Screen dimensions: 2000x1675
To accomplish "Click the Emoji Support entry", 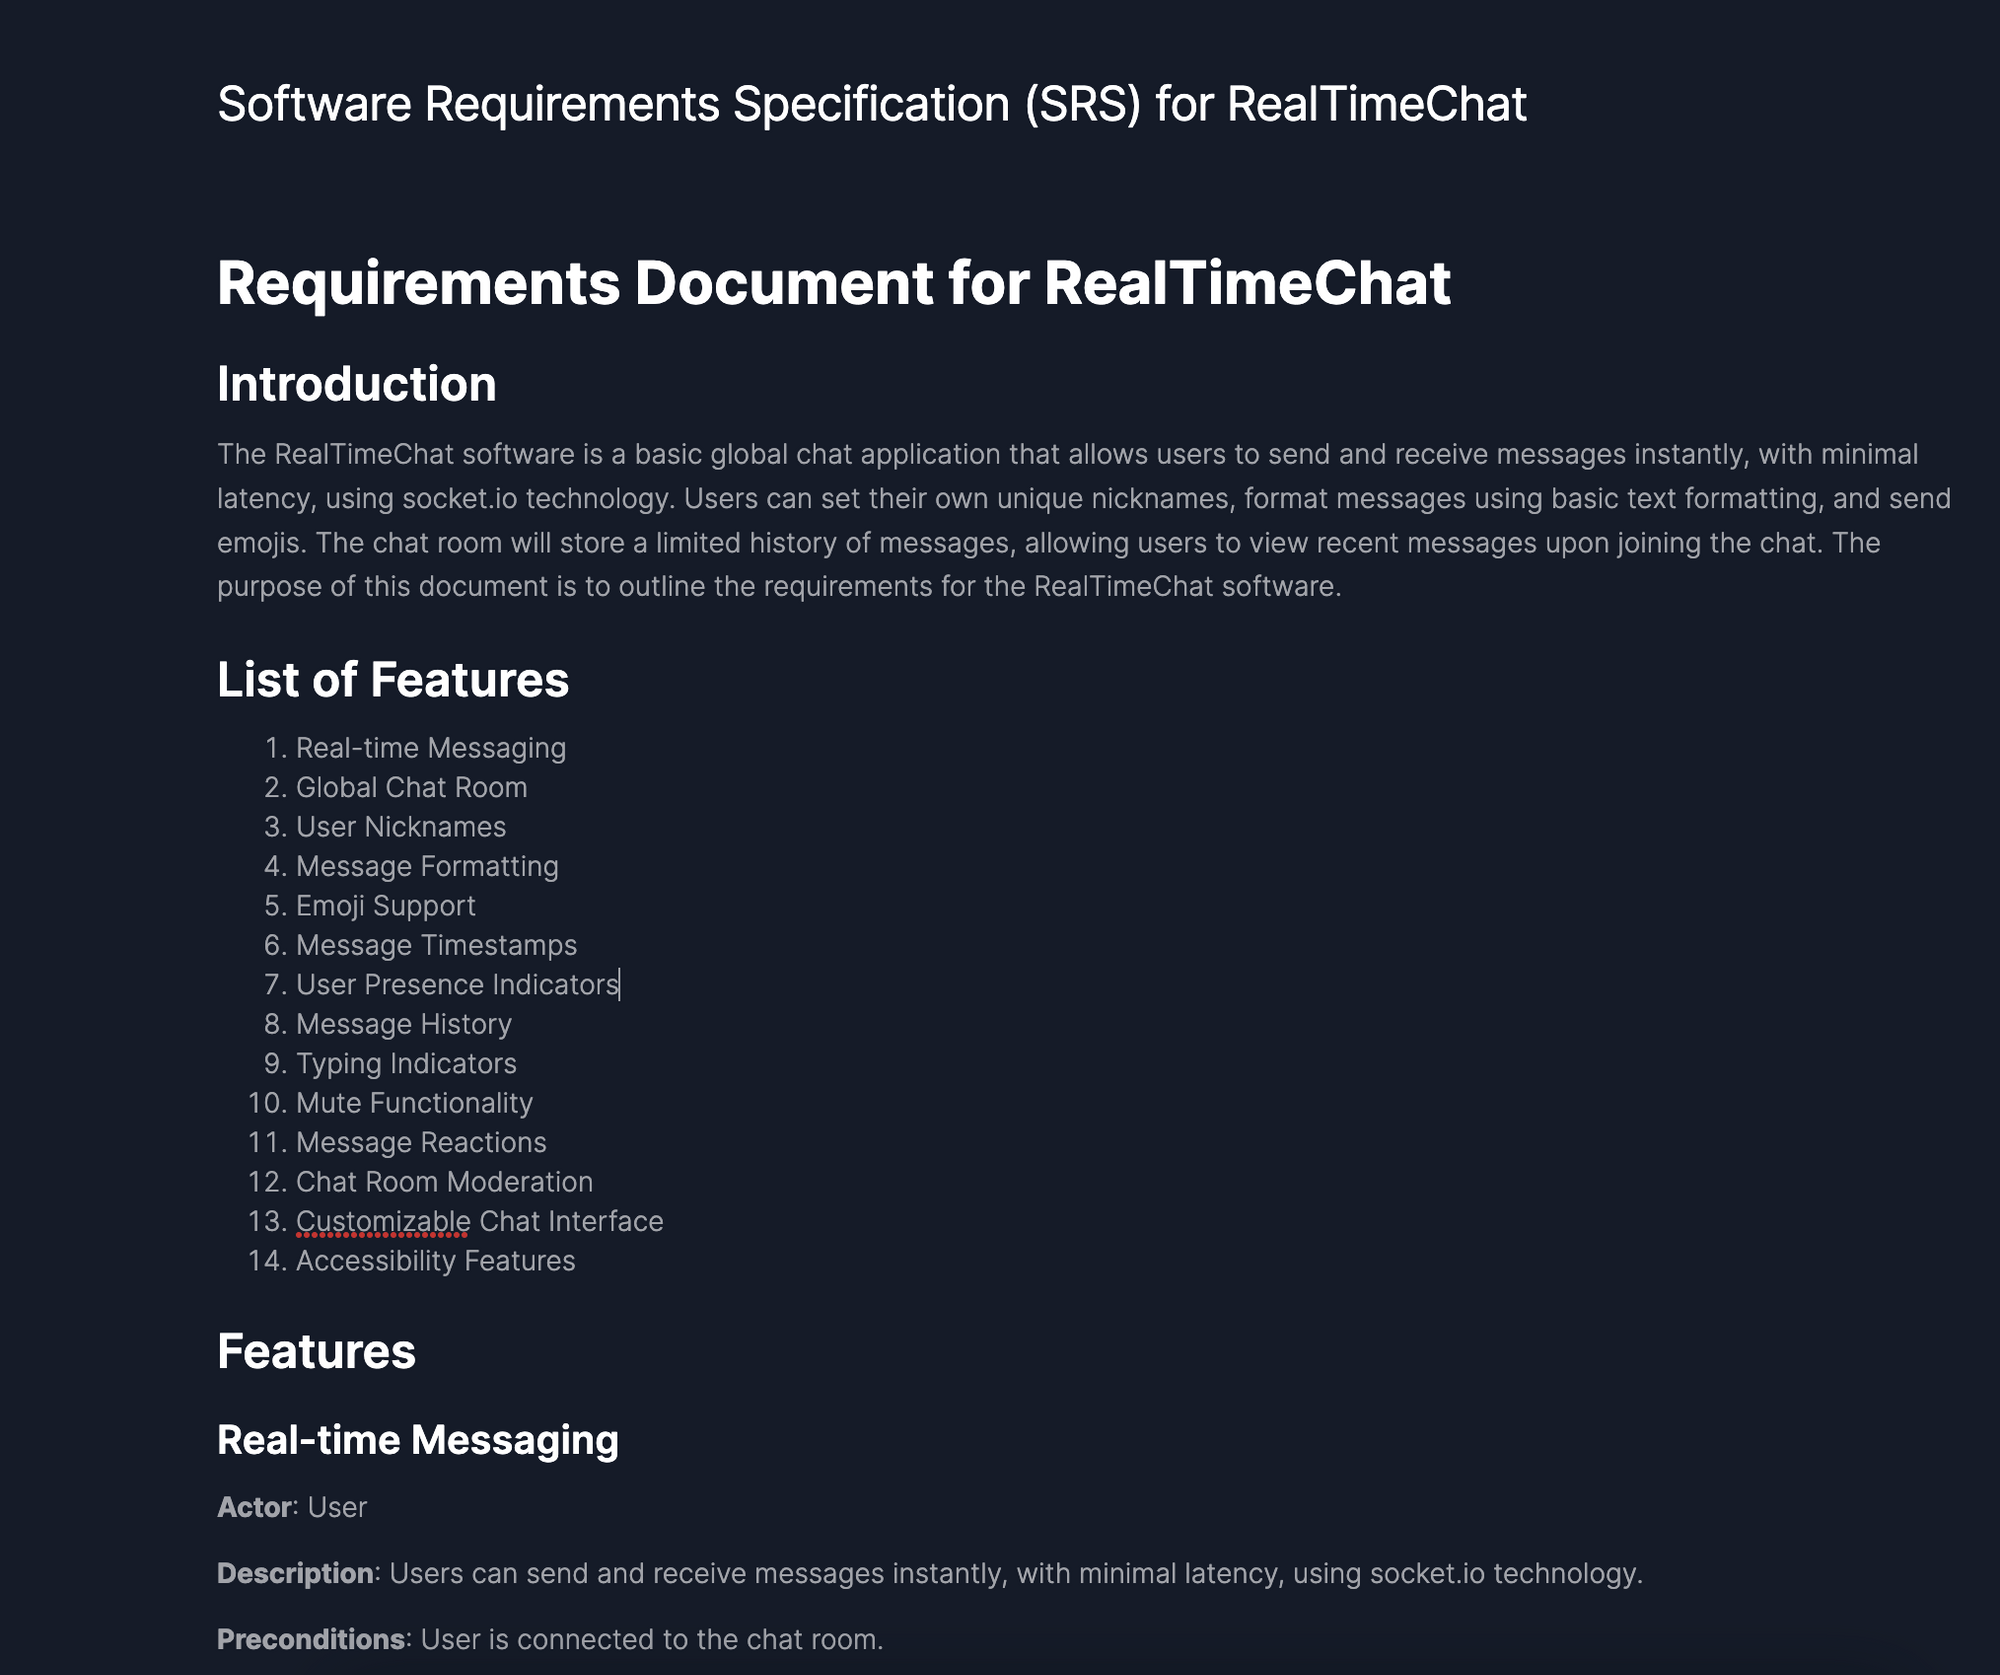I will pyautogui.click(x=385, y=906).
